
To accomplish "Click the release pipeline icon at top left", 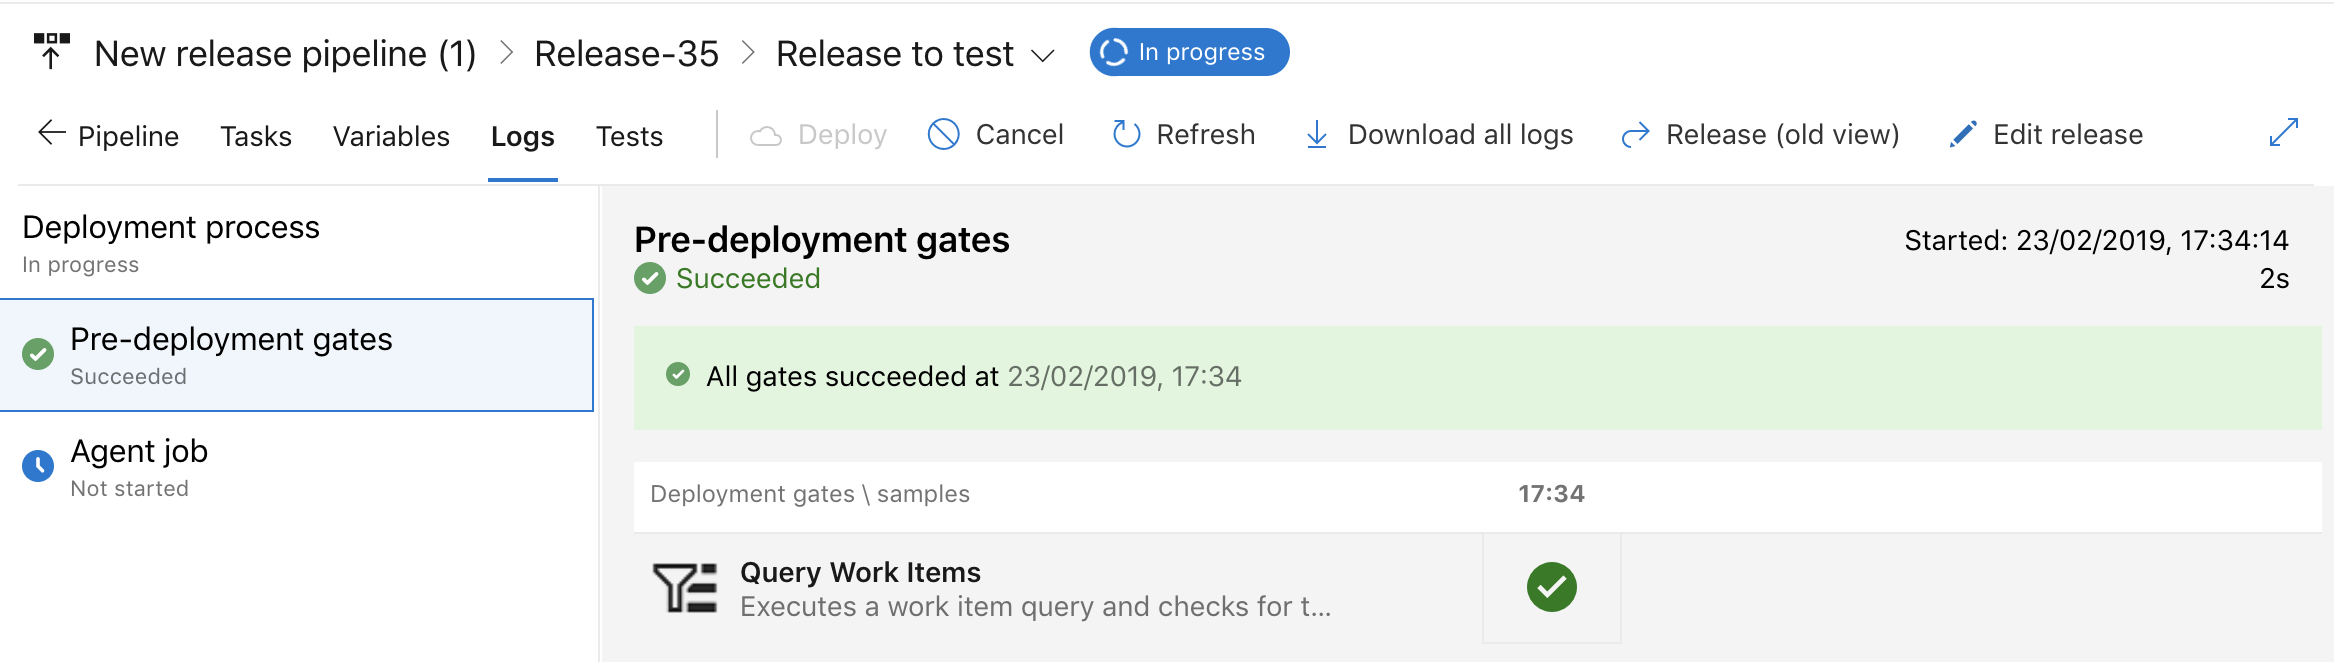I will click(51, 52).
